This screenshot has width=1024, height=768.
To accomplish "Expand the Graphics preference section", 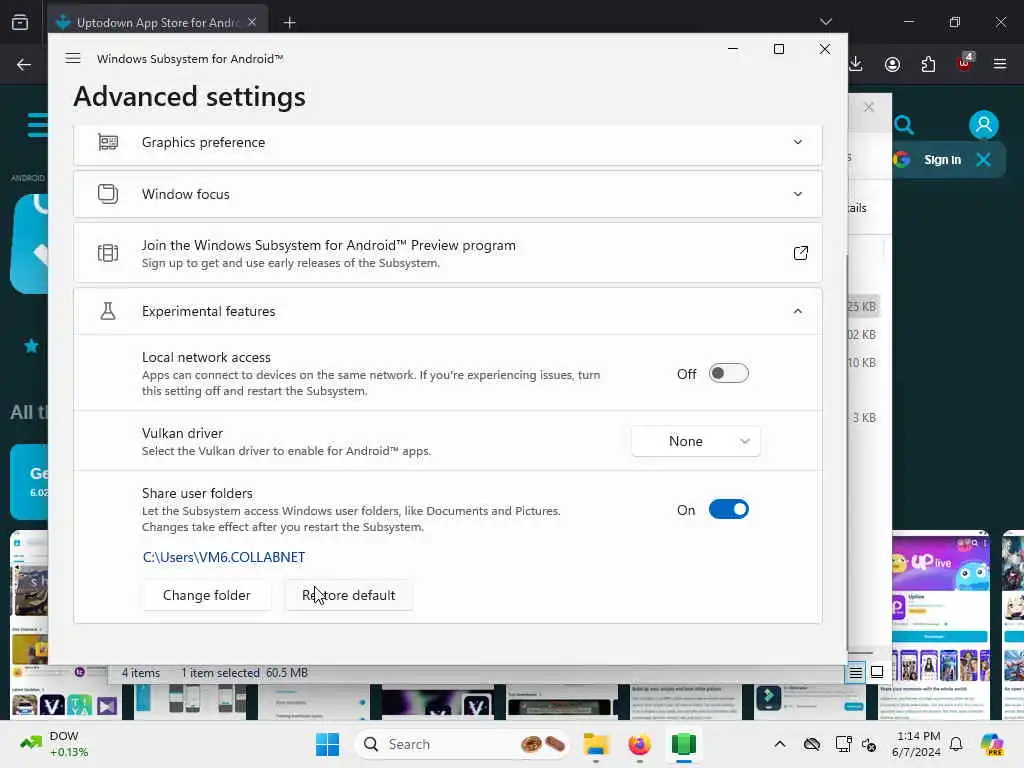I will [x=797, y=142].
